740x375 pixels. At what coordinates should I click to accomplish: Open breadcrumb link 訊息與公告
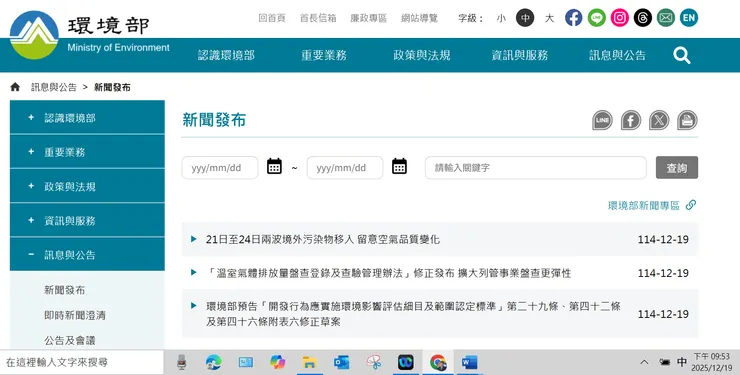pos(54,87)
